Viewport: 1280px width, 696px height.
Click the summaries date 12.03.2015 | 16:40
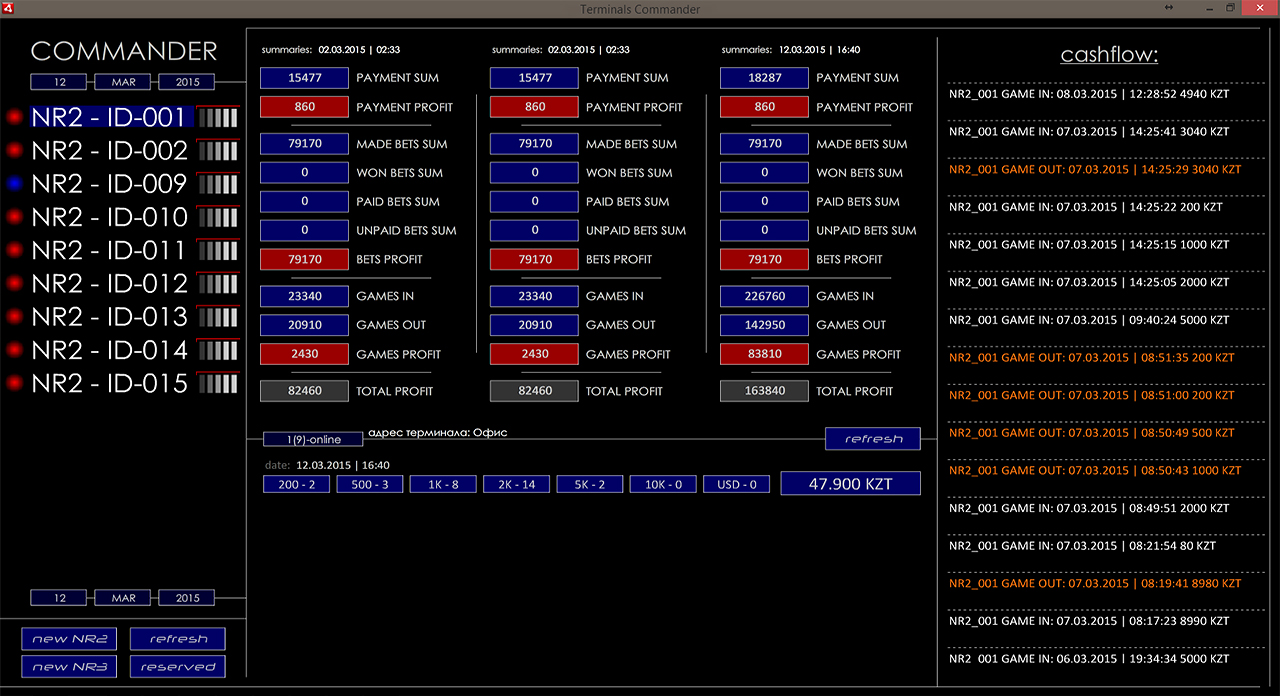point(818,50)
